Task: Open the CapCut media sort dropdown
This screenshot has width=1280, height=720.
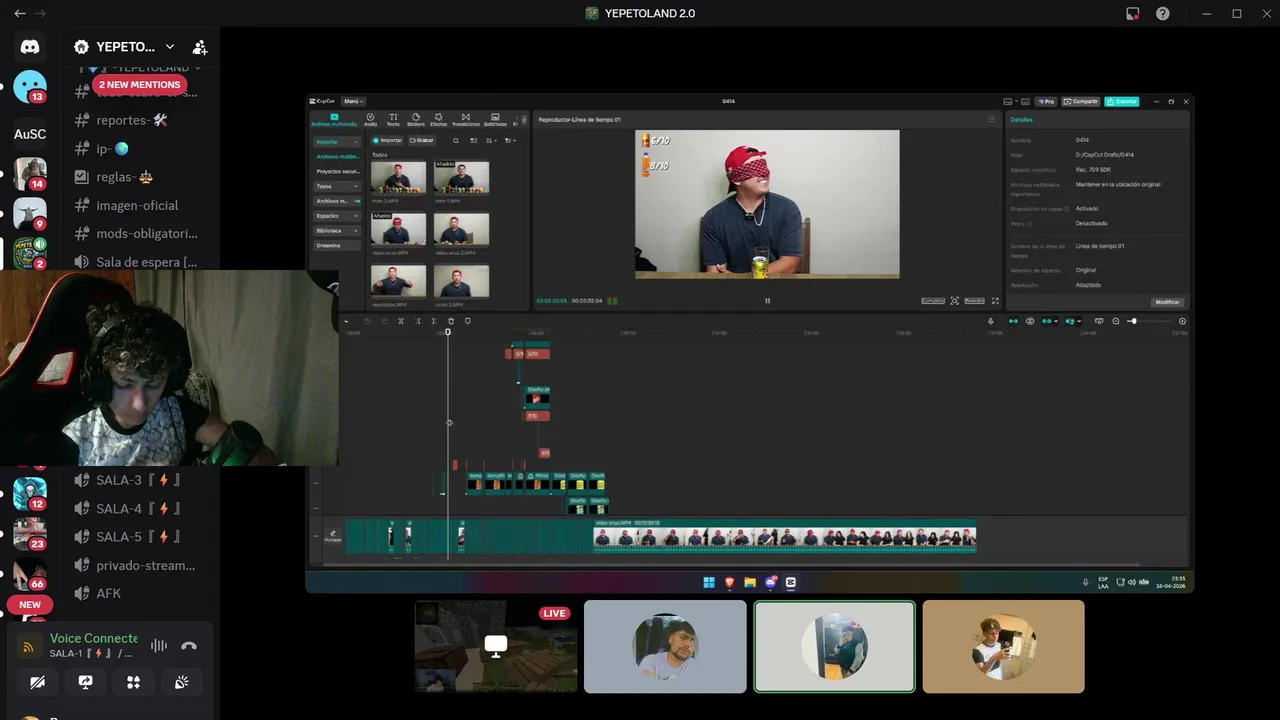Action: pos(491,141)
